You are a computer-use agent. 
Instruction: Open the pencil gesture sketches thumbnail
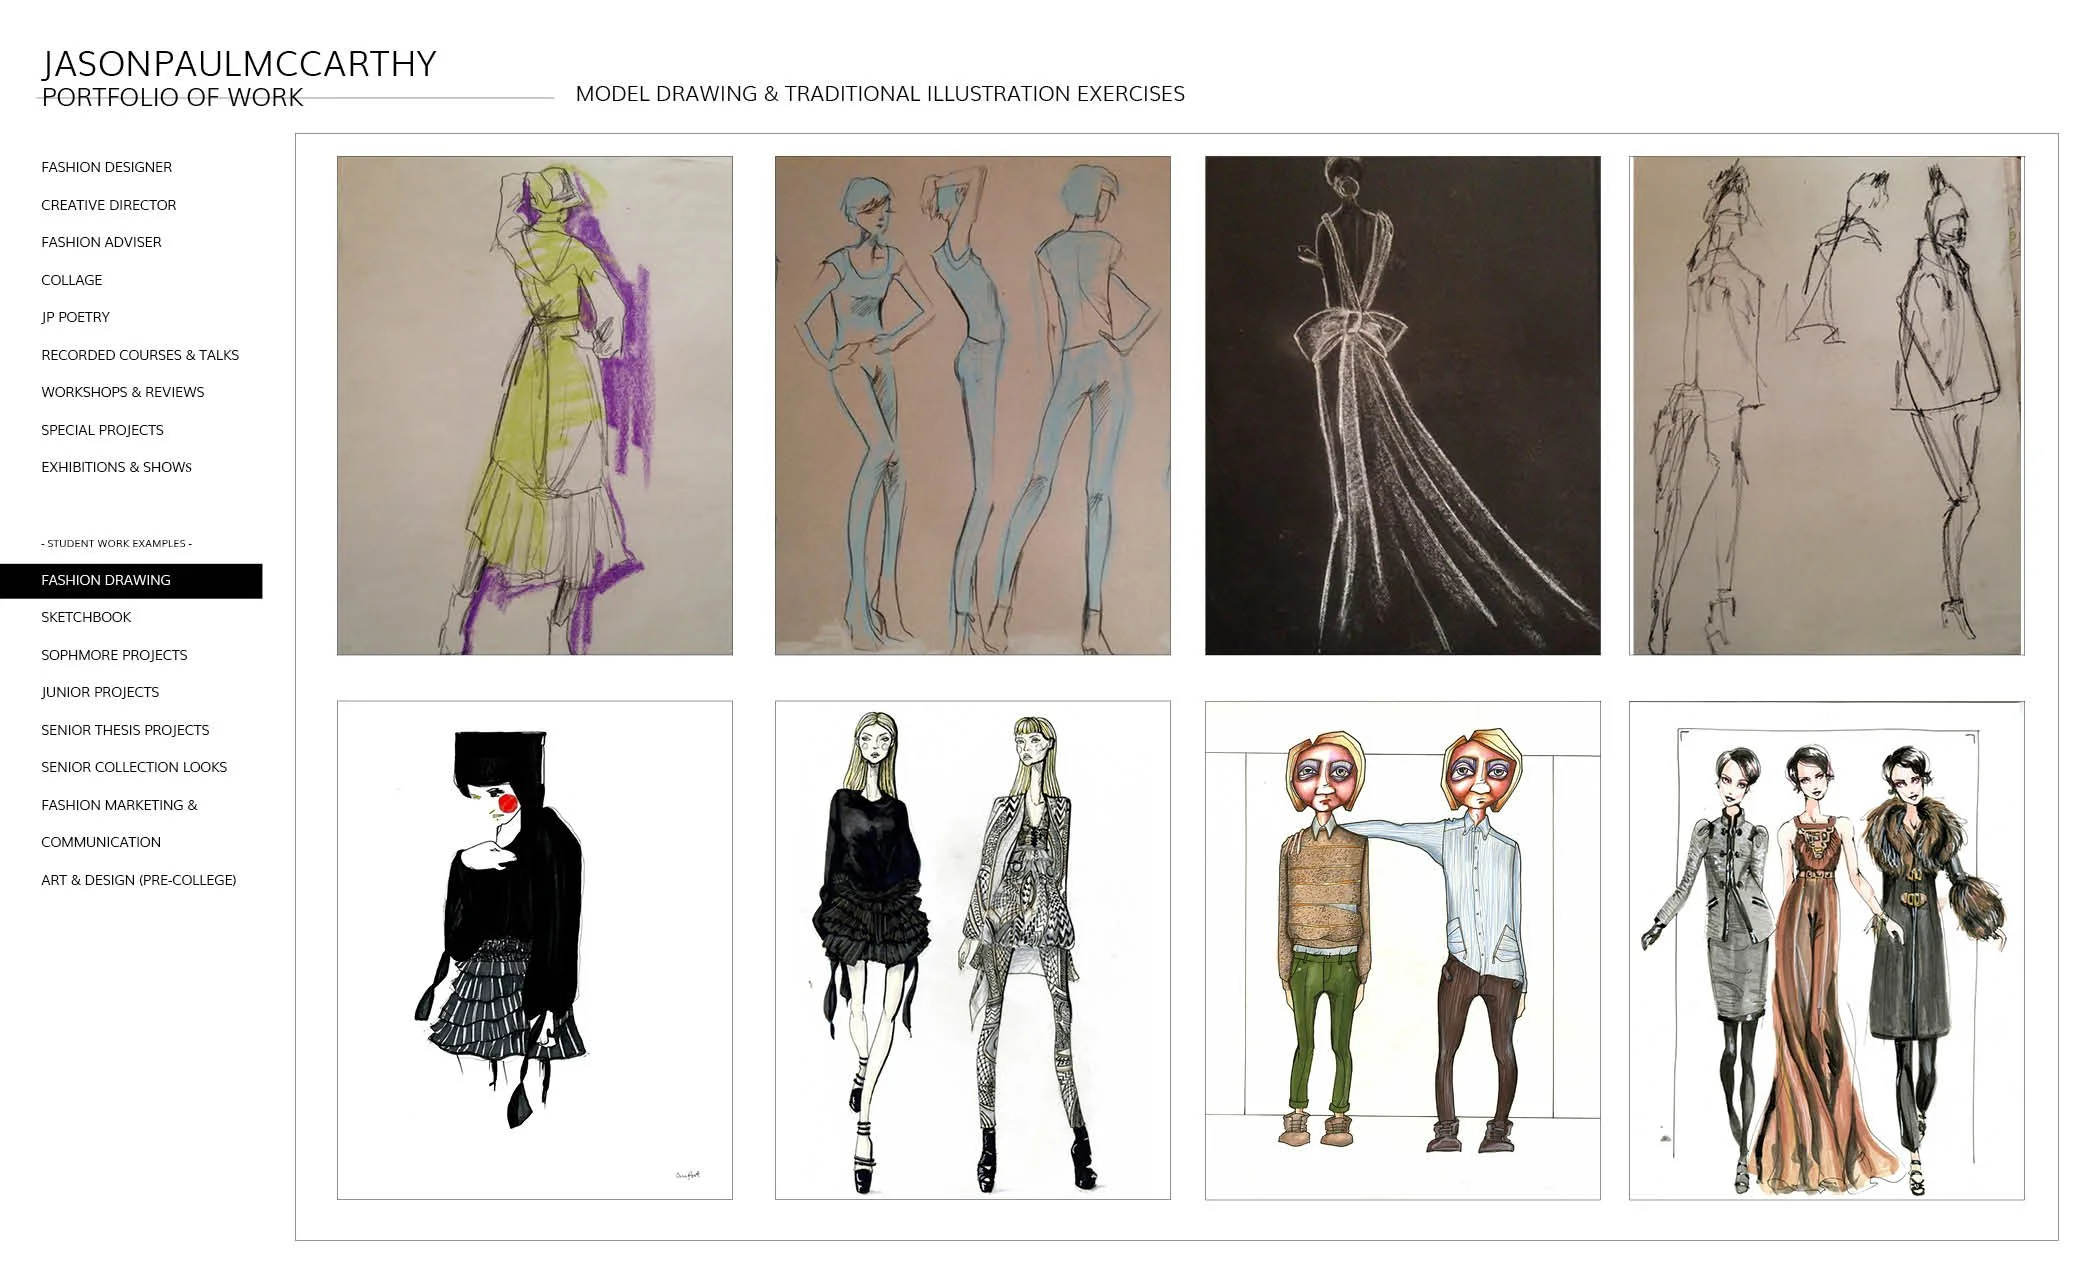pyautogui.click(x=1826, y=405)
